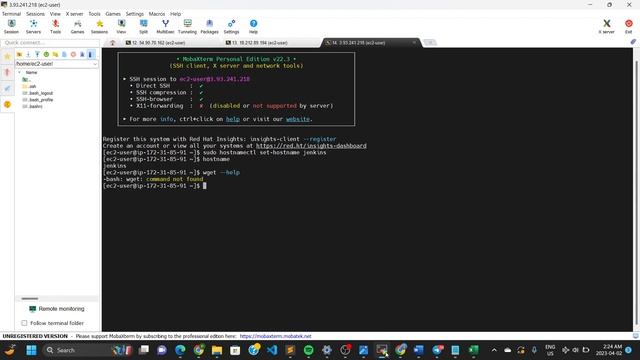Click the red delete icon in file browser

[73, 54]
